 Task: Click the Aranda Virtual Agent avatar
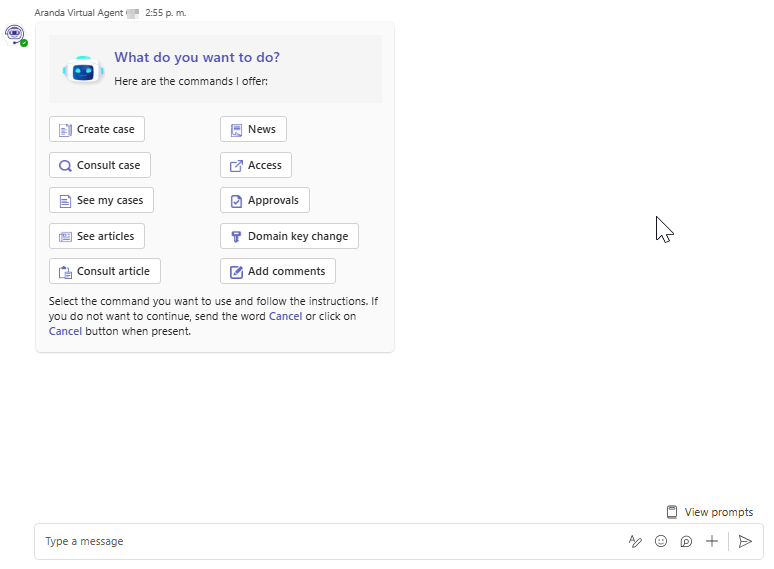[15, 33]
